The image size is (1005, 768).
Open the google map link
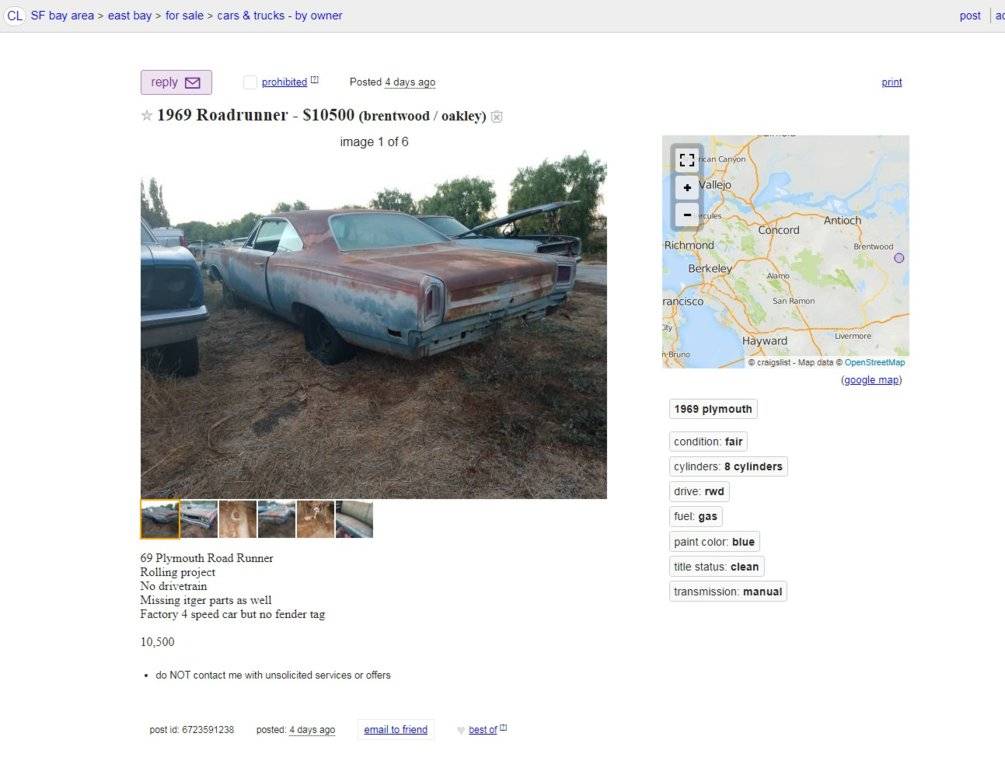click(872, 380)
